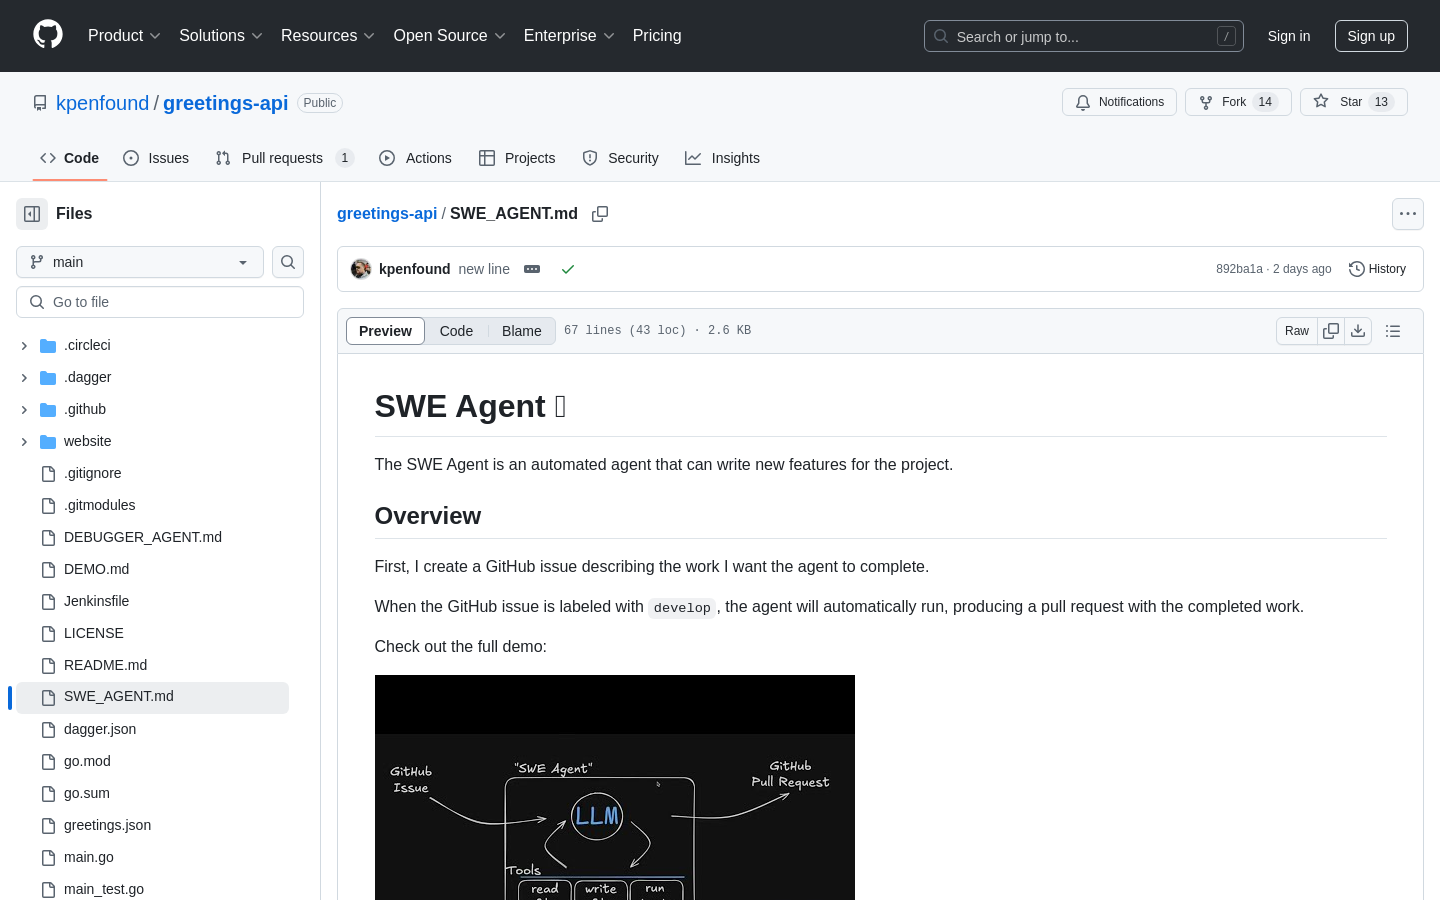The height and width of the screenshot is (900, 1440).
Task: Switch to the Insights tab
Action: [722, 158]
